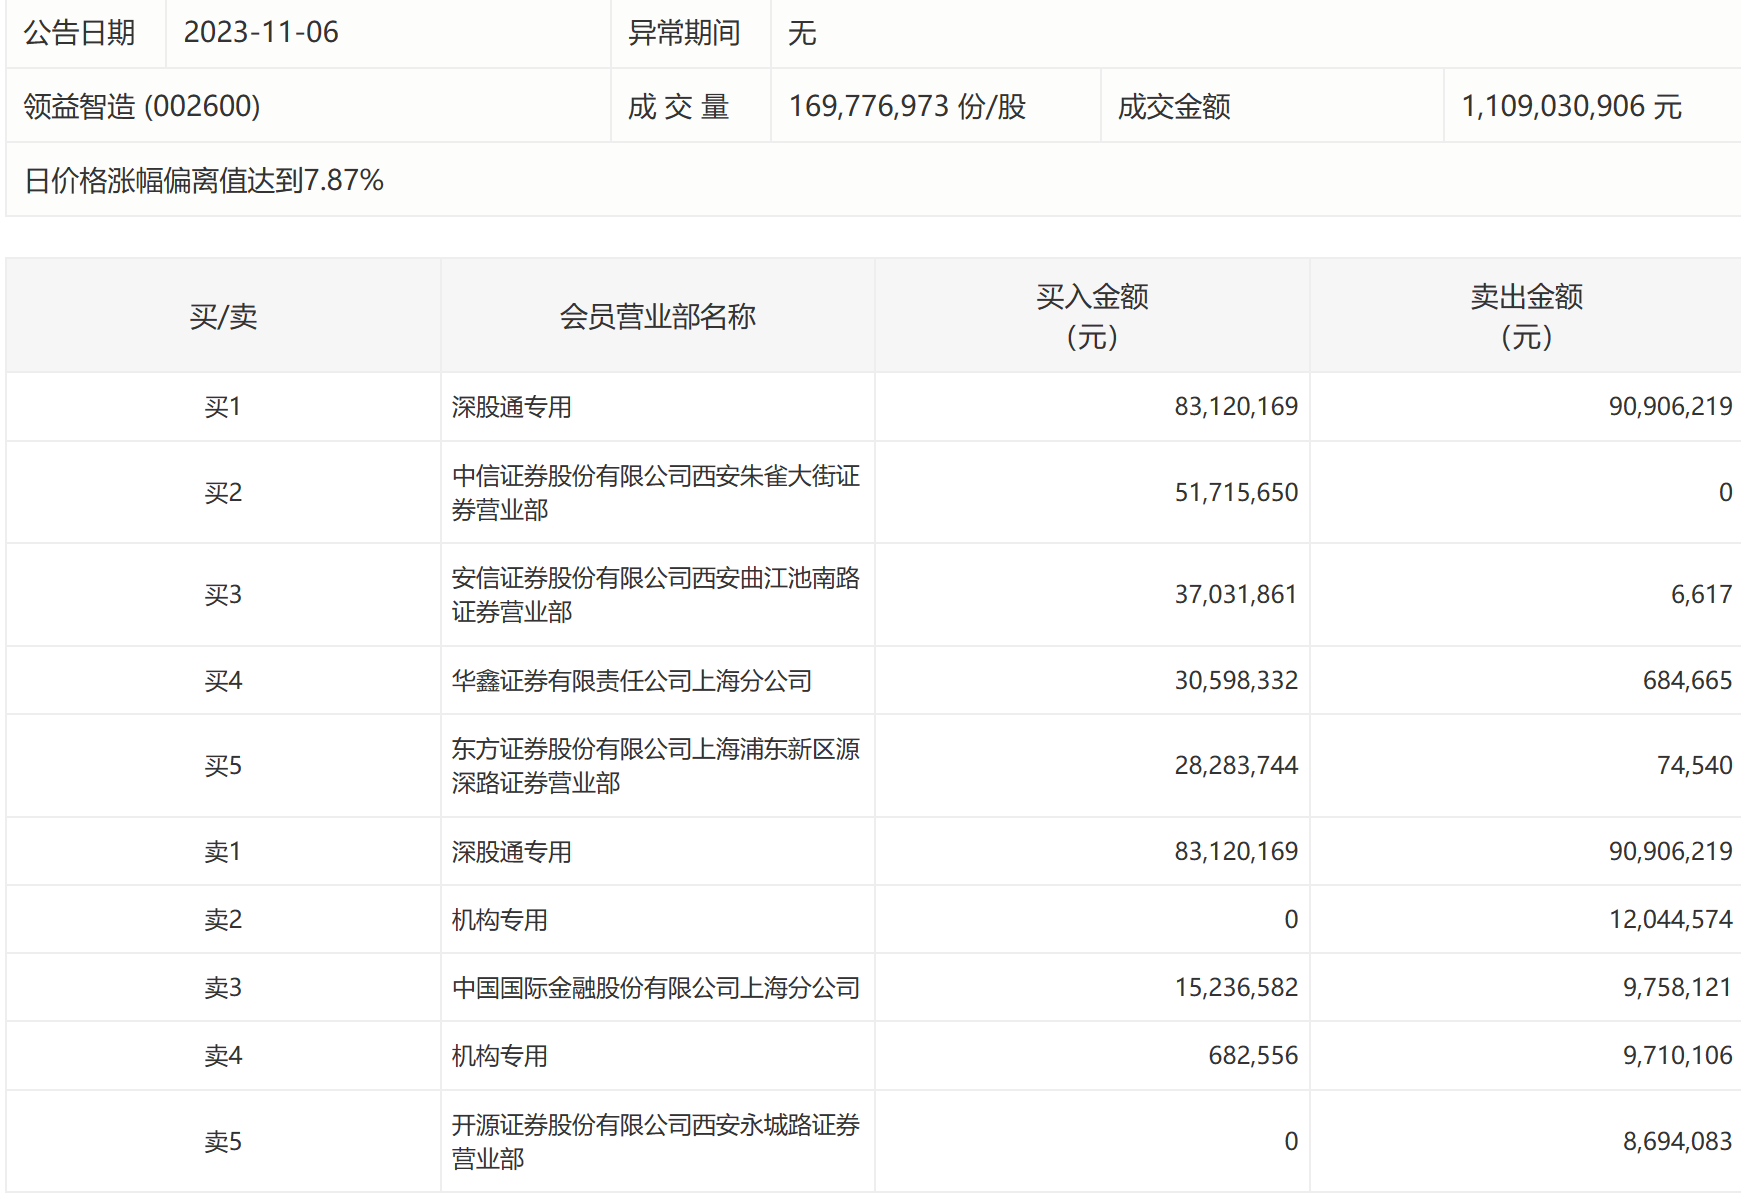Screen dimensions: 1741x1201
Task: Click the 会员营业部名称 column header
Action: click(657, 317)
